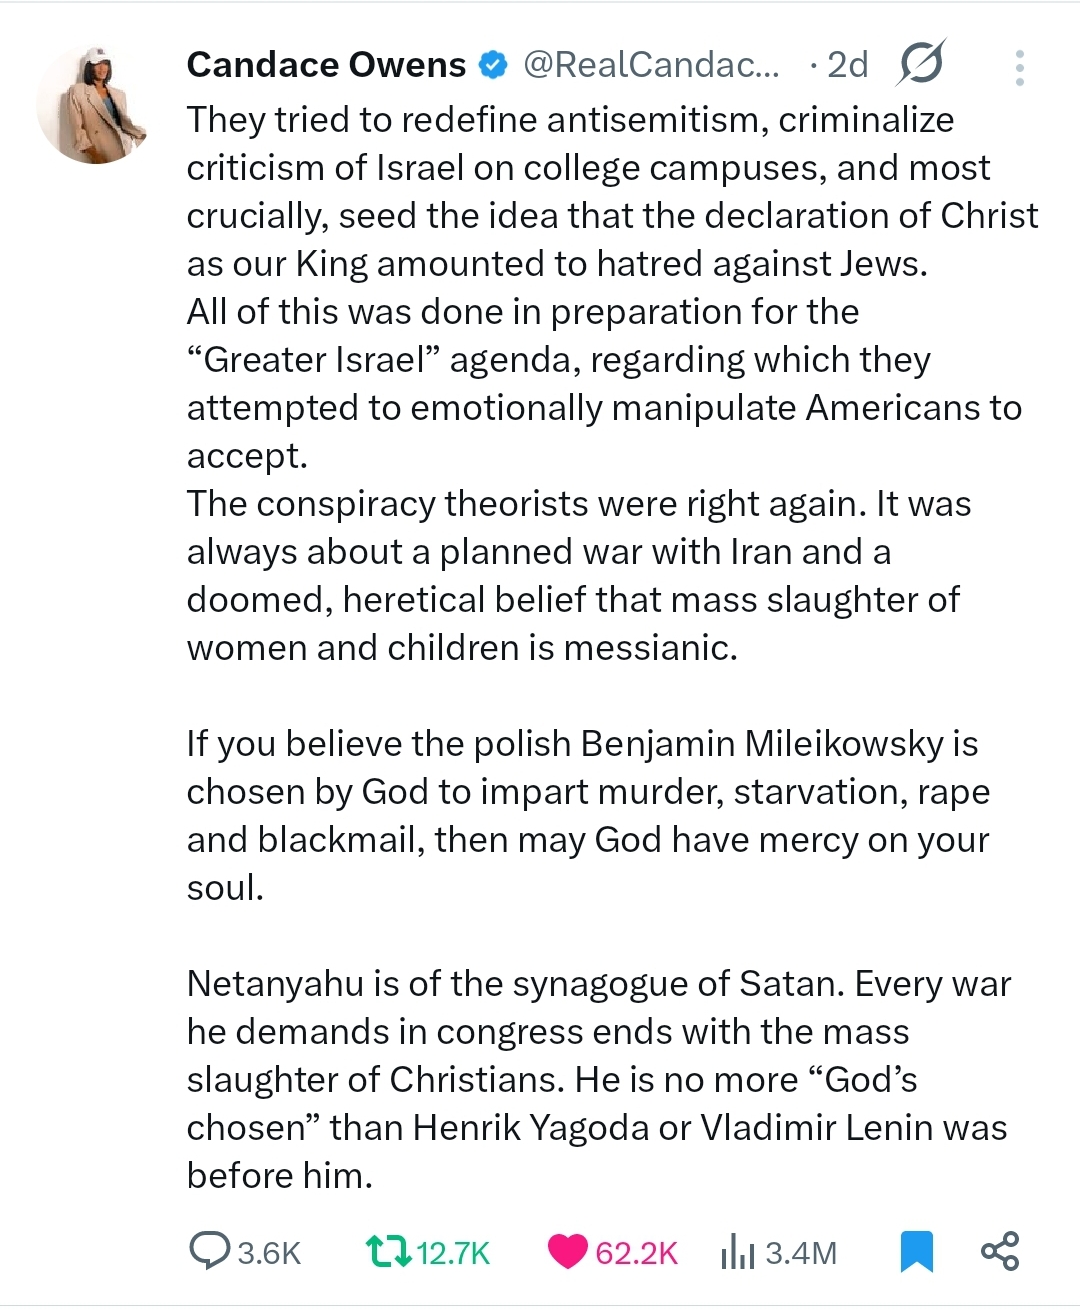Open the three-dot more options menu
The height and width of the screenshot is (1311, 1080).
click(x=1019, y=67)
